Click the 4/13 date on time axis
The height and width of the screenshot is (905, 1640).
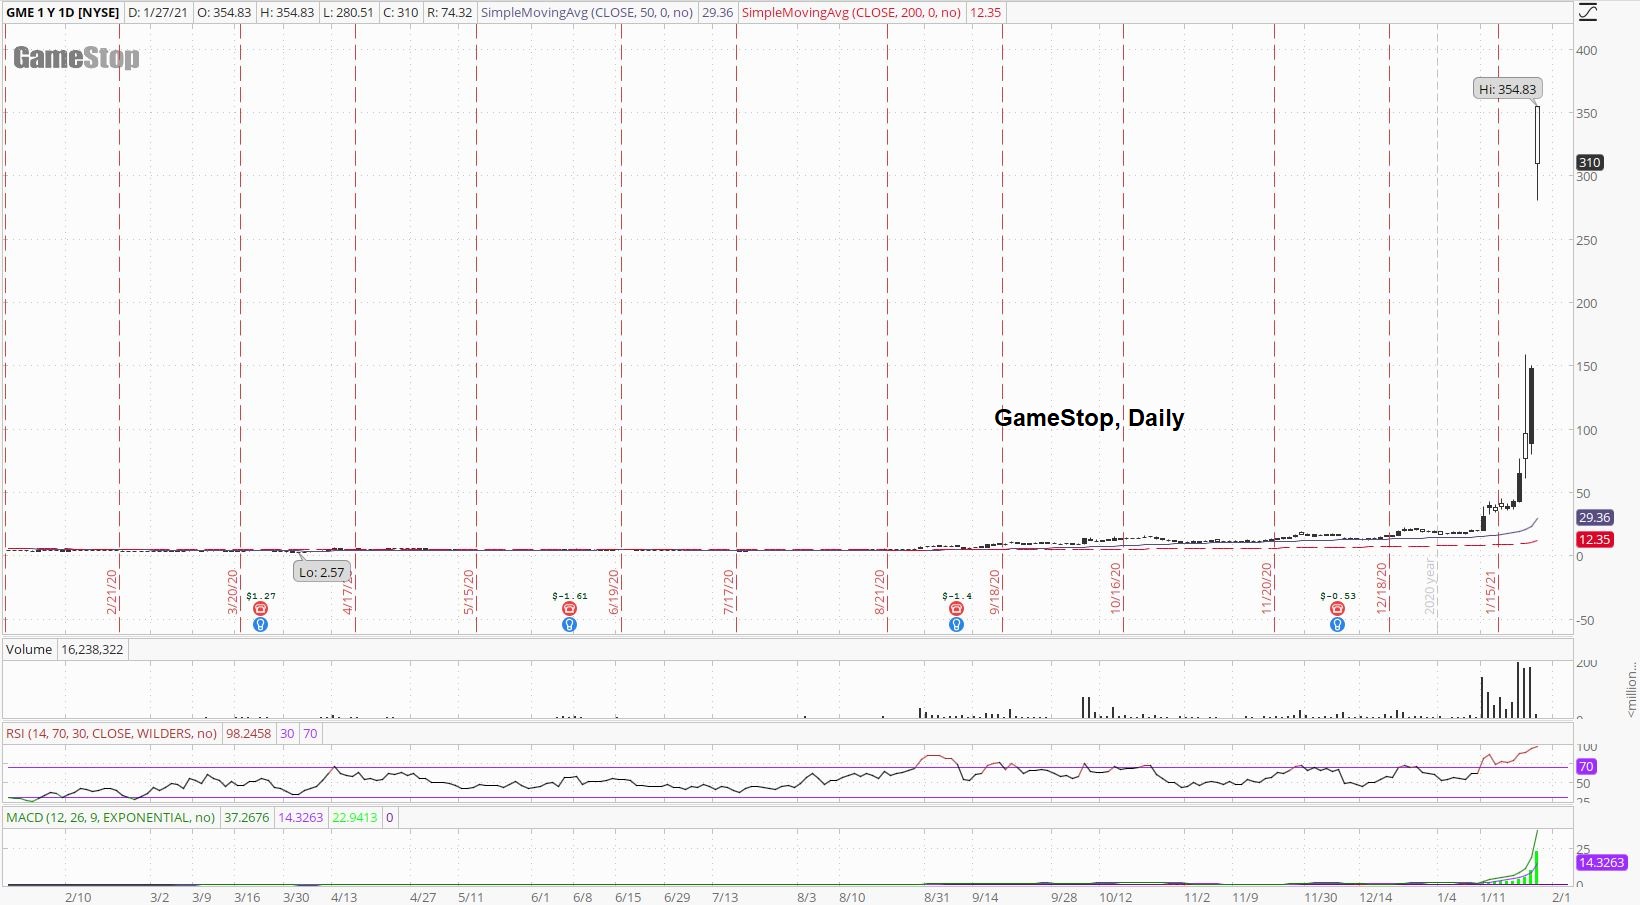pyautogui.click(x=344, y=897)
